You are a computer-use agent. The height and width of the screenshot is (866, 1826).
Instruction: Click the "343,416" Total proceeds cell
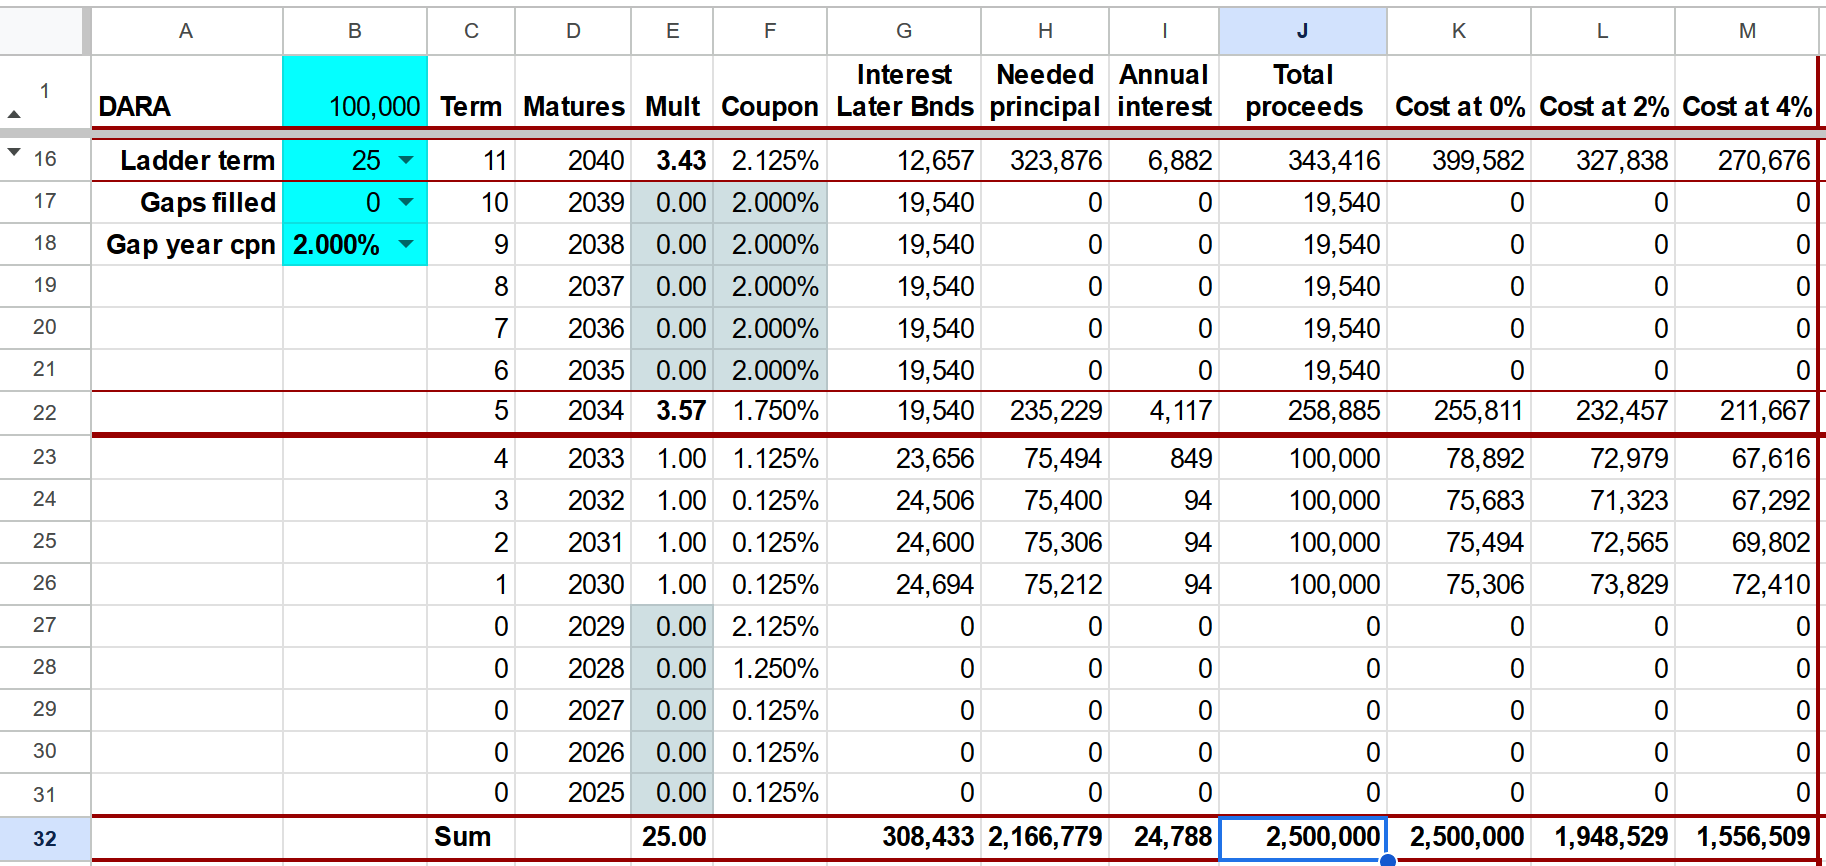(x=1303, y=160)
